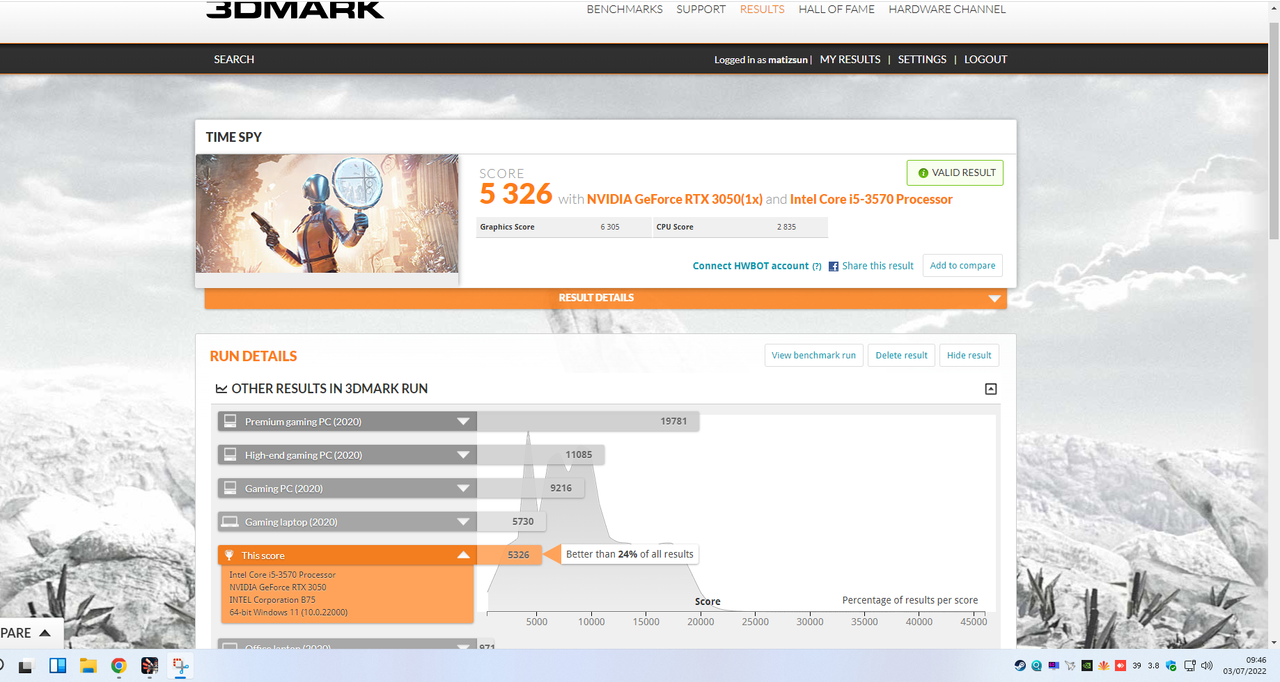The height and width of the screenshot is (682, 1280).
Task: Click the score distribution chart
Action: click(x=737, y=520)
